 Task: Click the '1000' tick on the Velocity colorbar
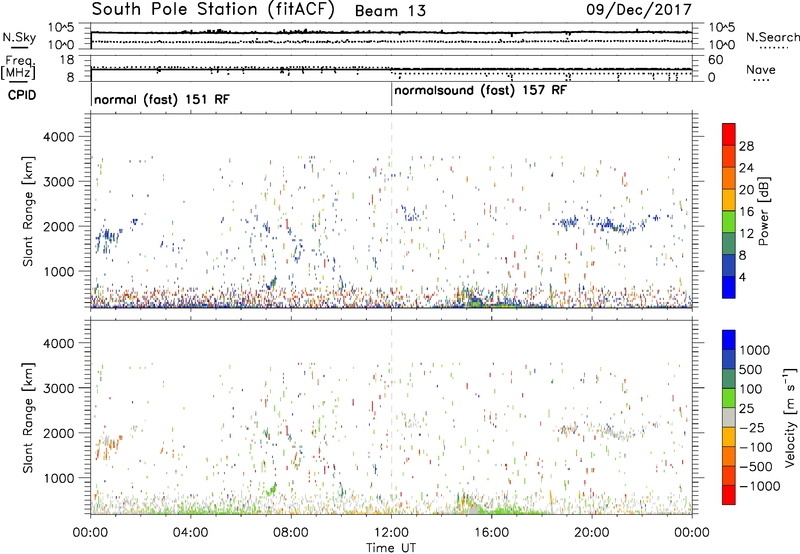click(755, 350)
